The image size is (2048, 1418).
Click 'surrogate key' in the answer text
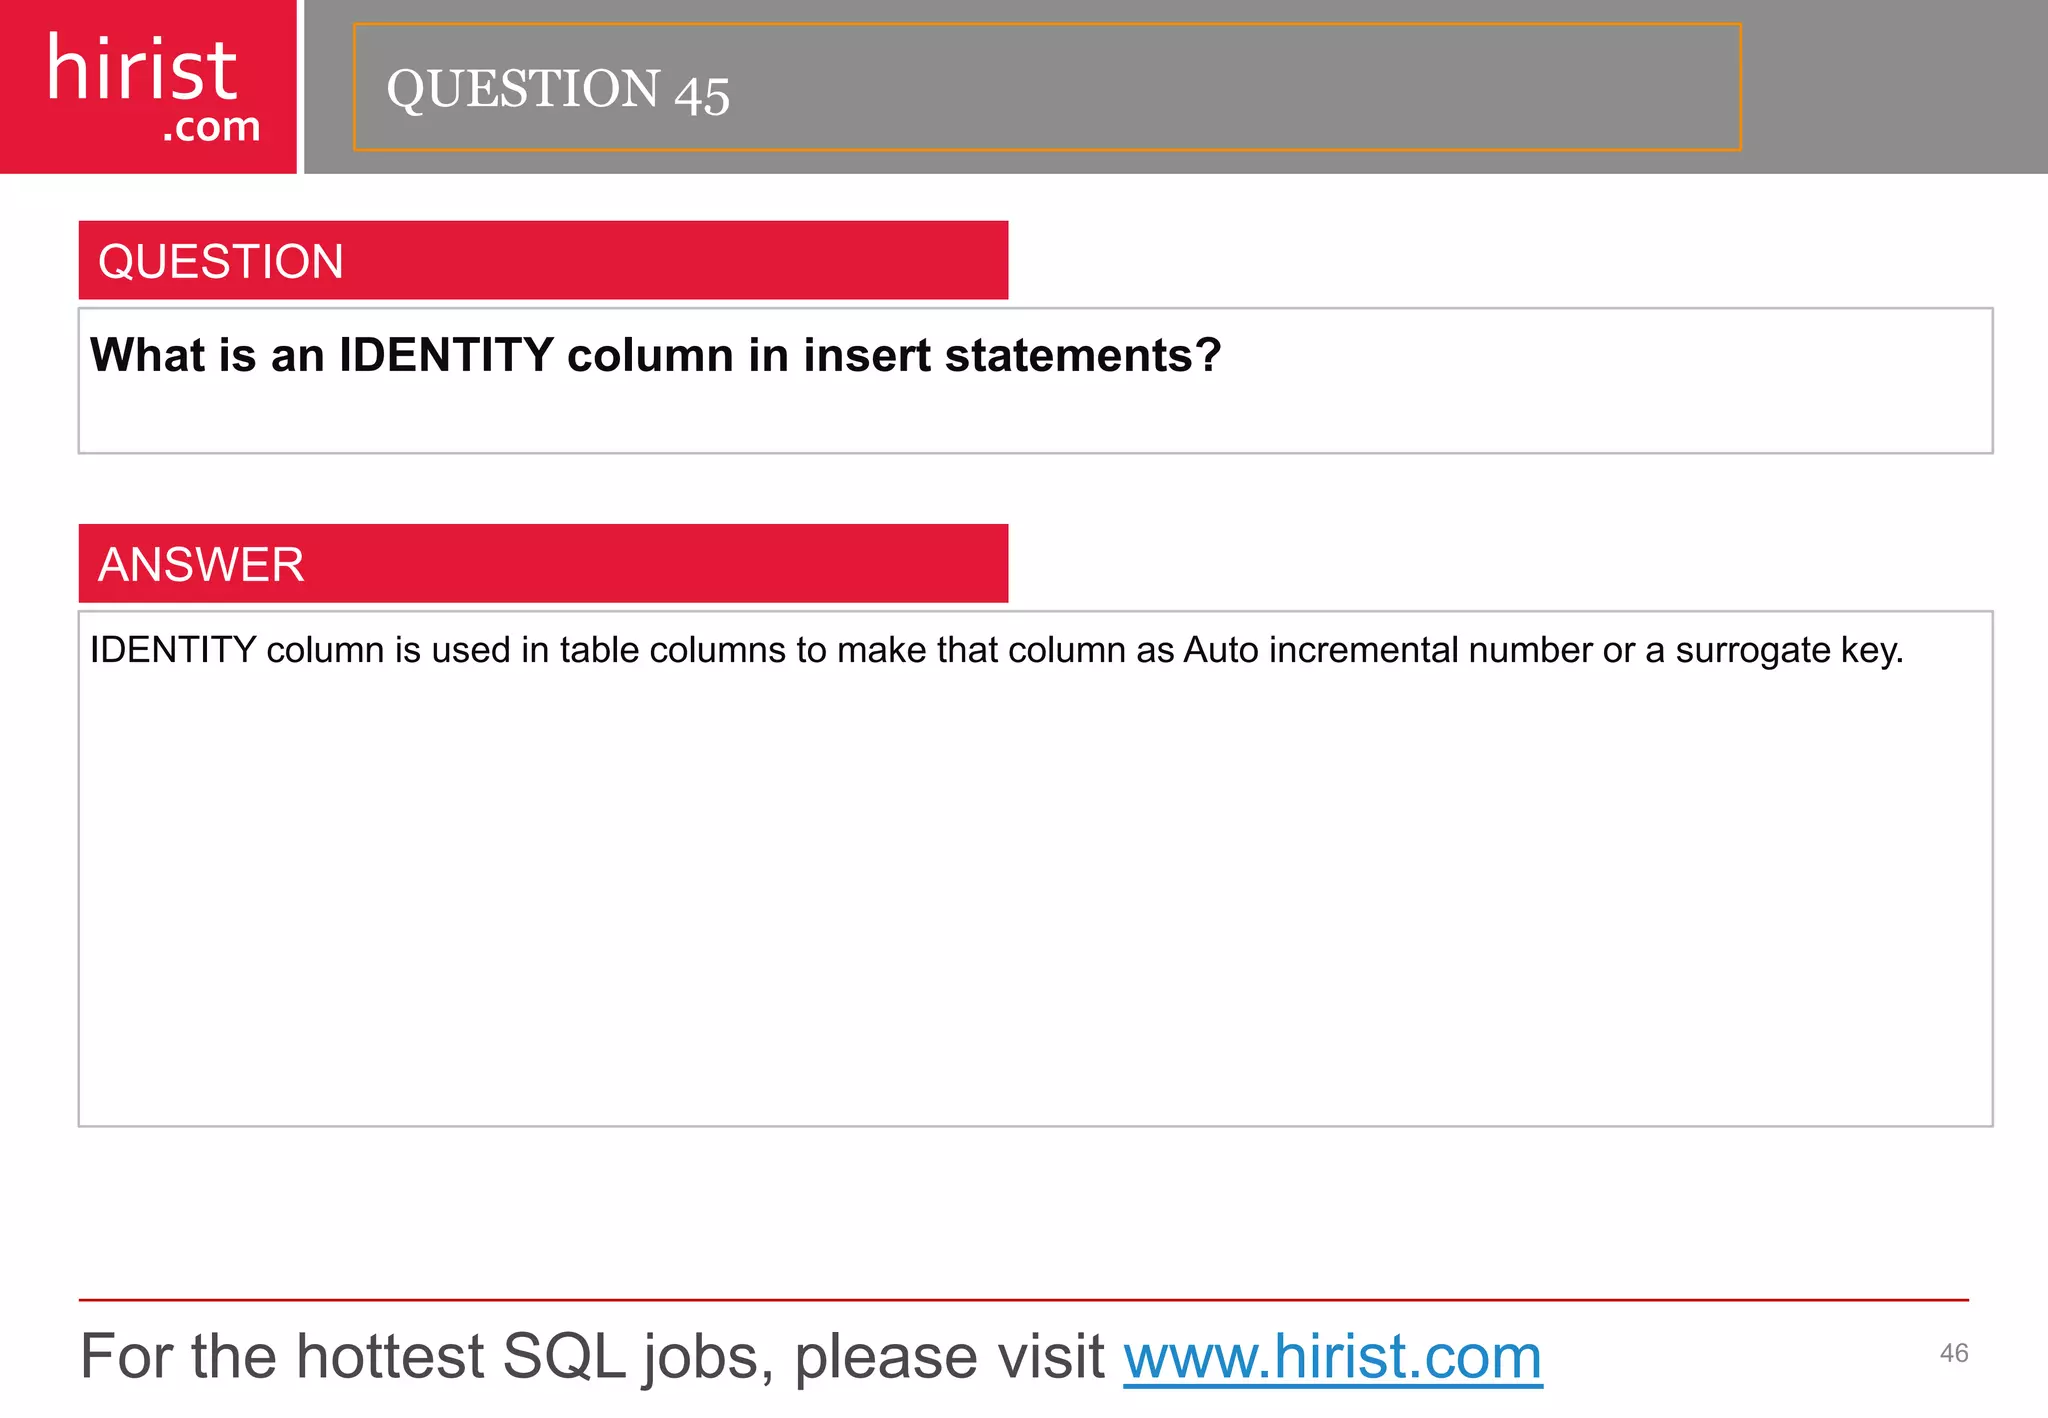point(1785,651)
